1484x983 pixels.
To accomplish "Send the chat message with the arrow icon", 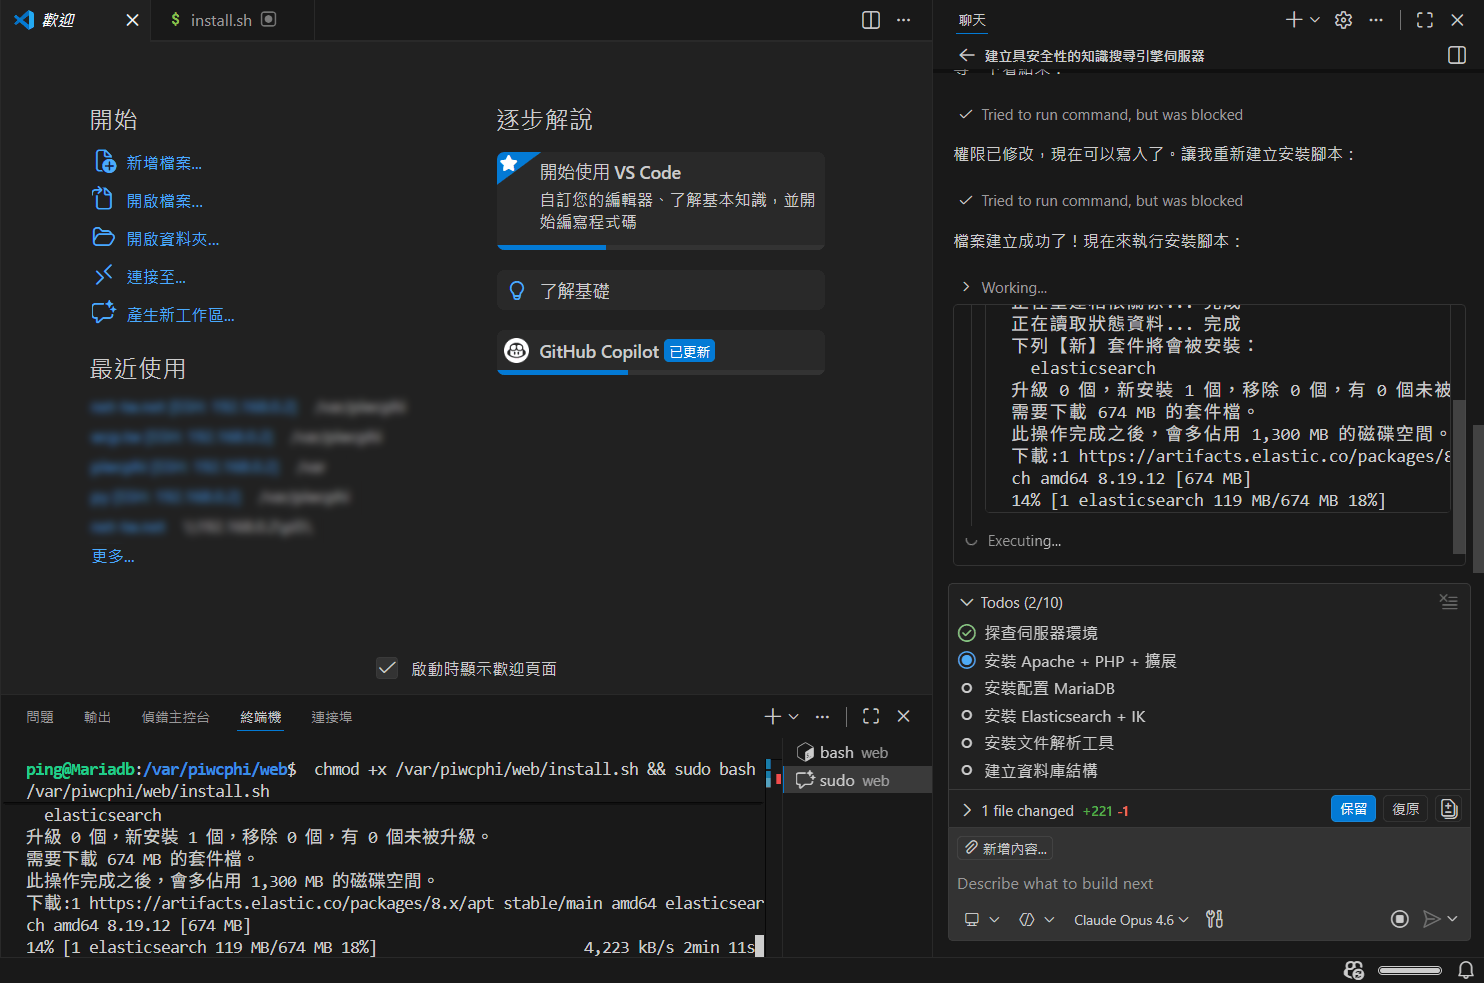I will pos(1434,919).
